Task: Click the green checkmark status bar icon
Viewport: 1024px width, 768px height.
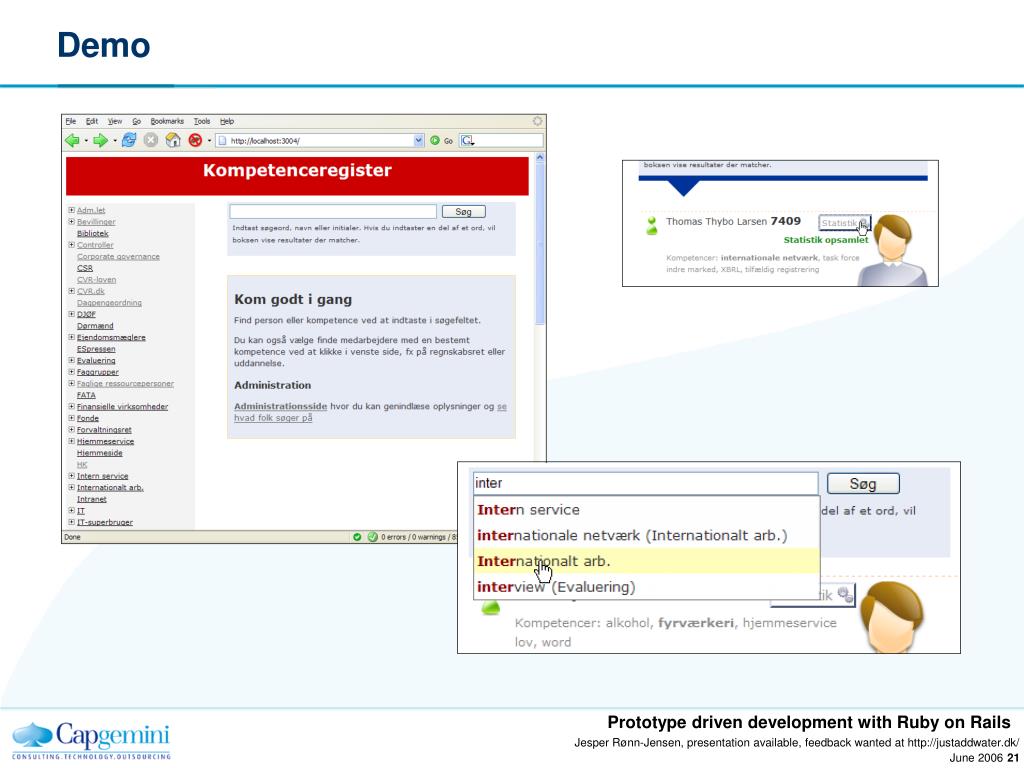Action: [x=357, y=537]
